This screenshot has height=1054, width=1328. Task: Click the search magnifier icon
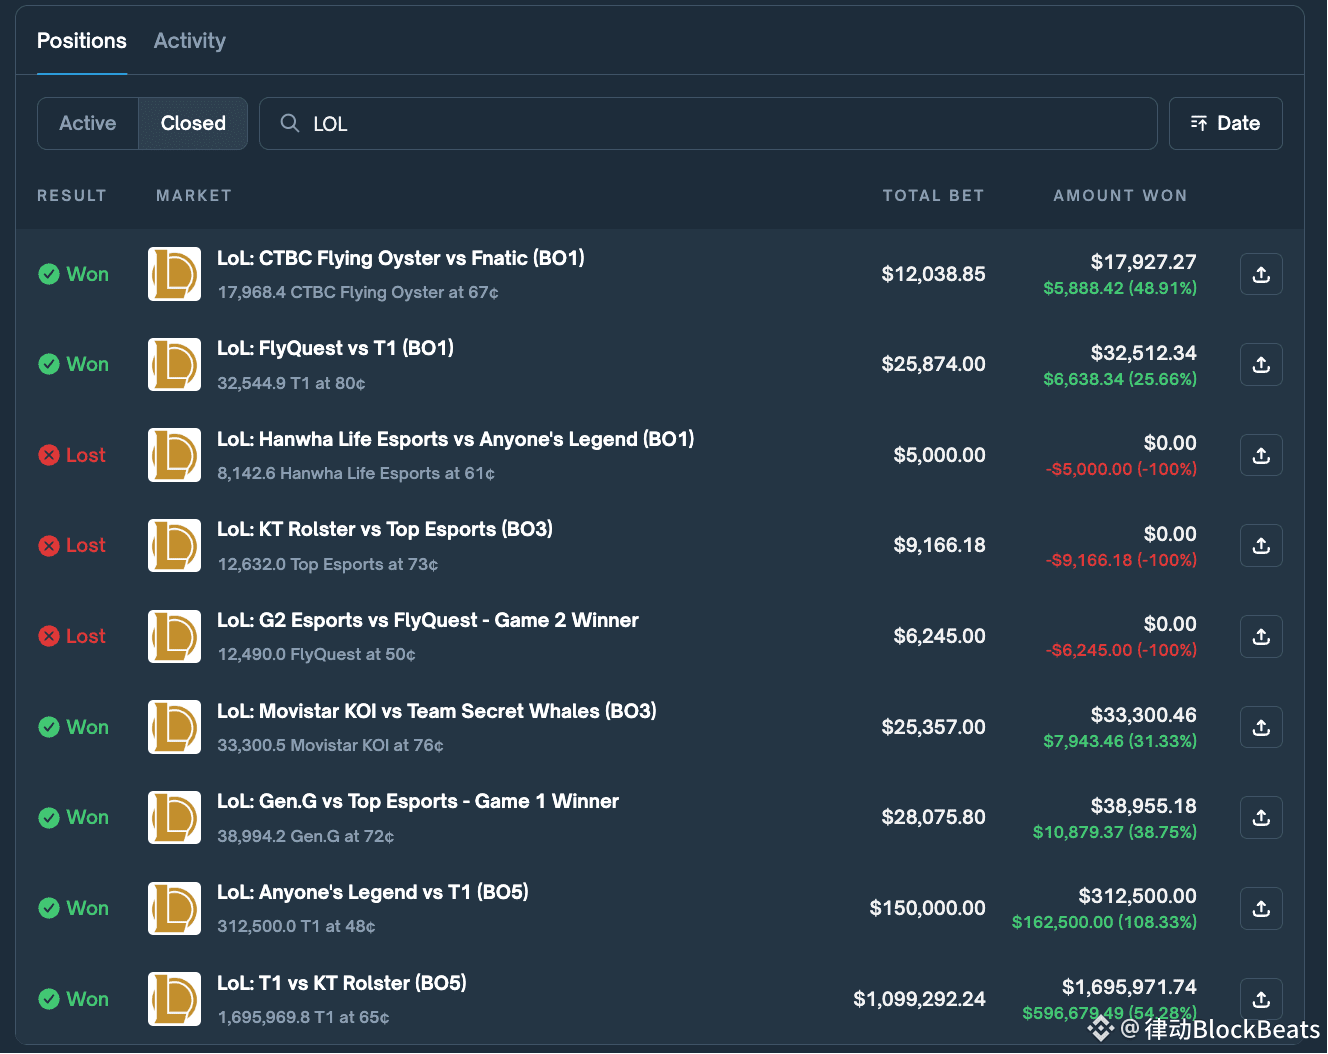[x=290, y=123]
